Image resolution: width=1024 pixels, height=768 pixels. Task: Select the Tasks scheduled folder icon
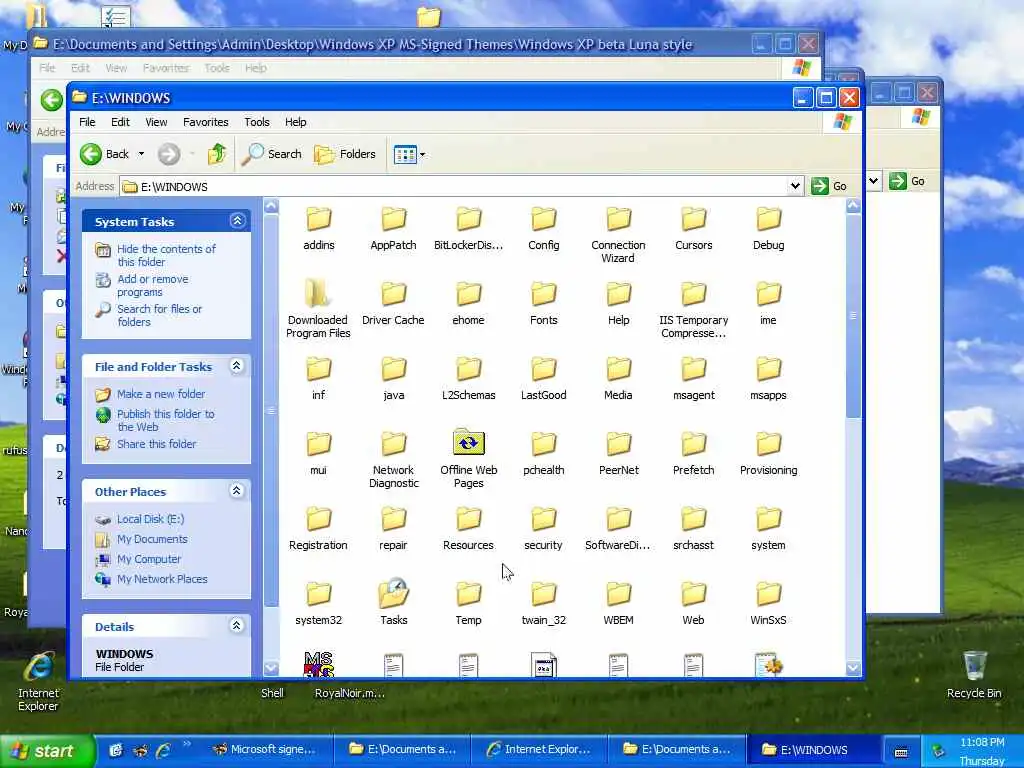tap(394, 594)
